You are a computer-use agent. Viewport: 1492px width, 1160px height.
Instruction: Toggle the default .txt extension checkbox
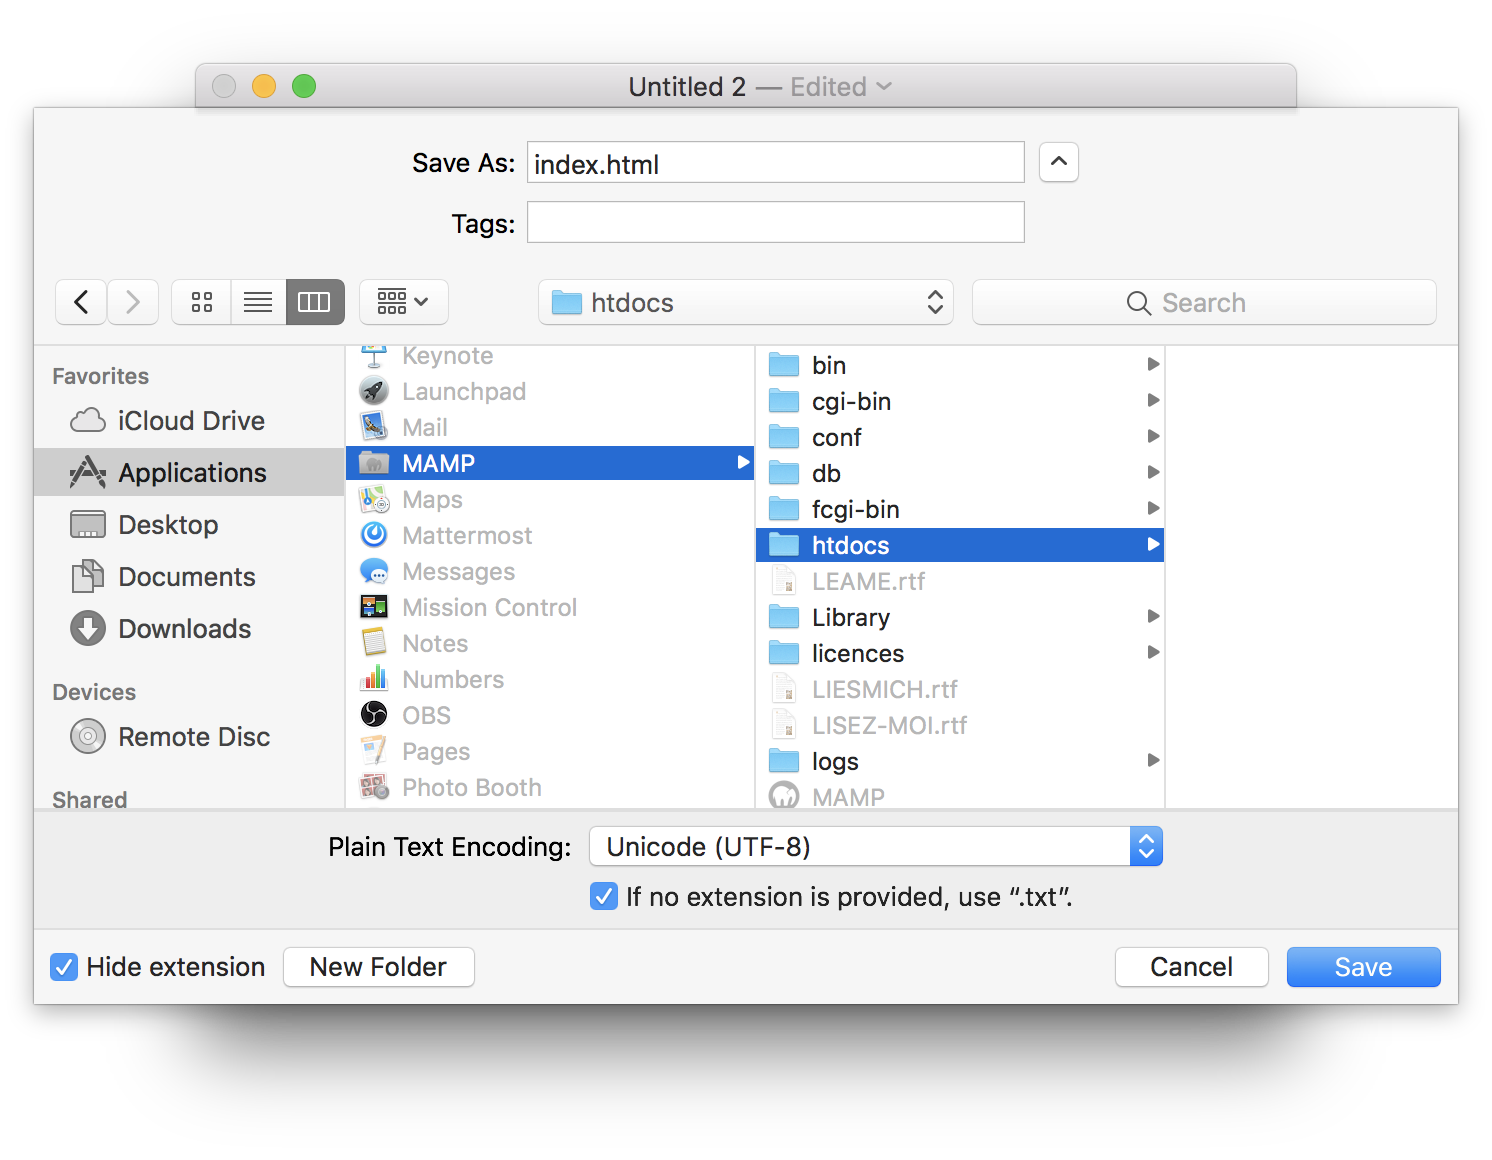(604, 897)
